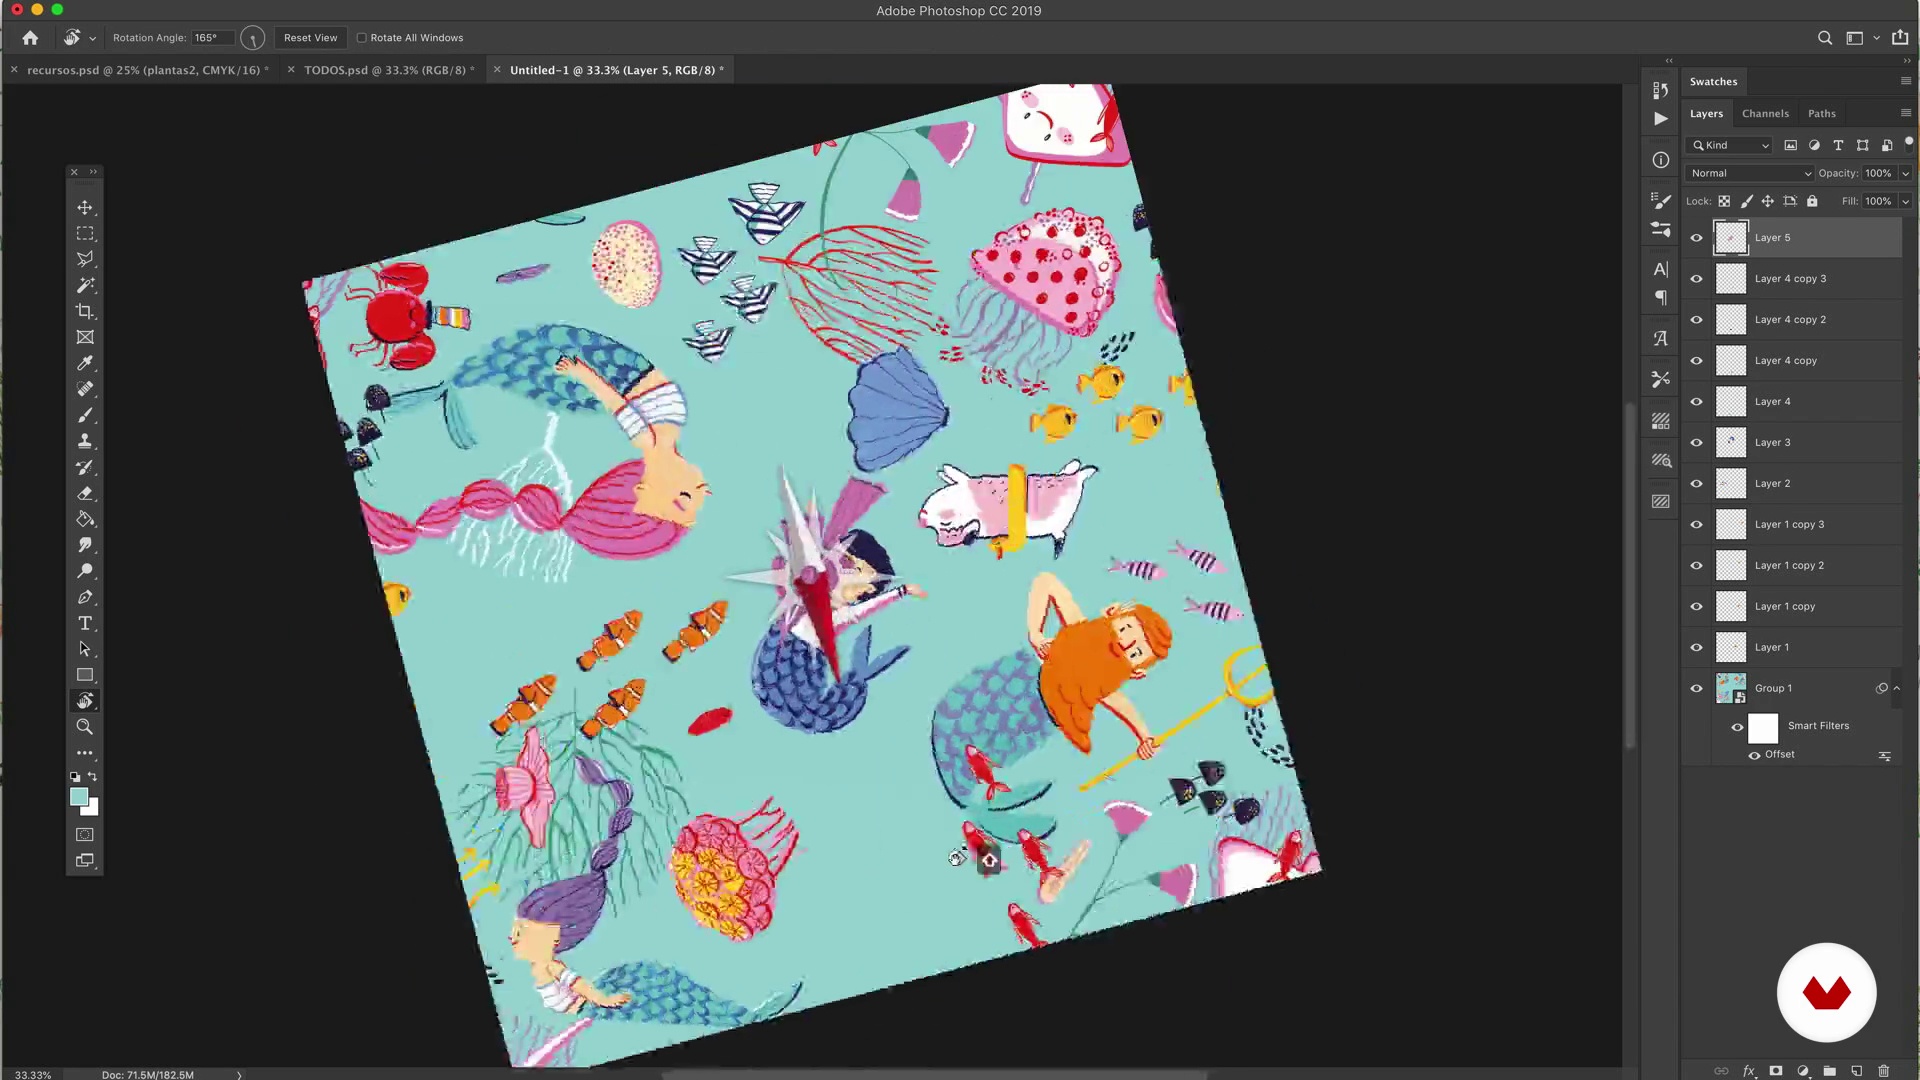Click the Reset View button
Viewport: 1920px width, 1080px height.
(310, 38)
